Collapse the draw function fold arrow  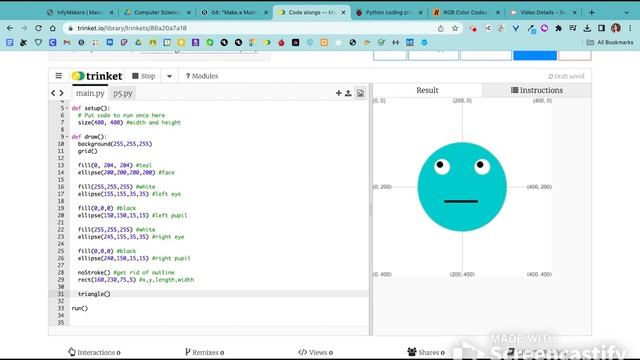(67, 137)
